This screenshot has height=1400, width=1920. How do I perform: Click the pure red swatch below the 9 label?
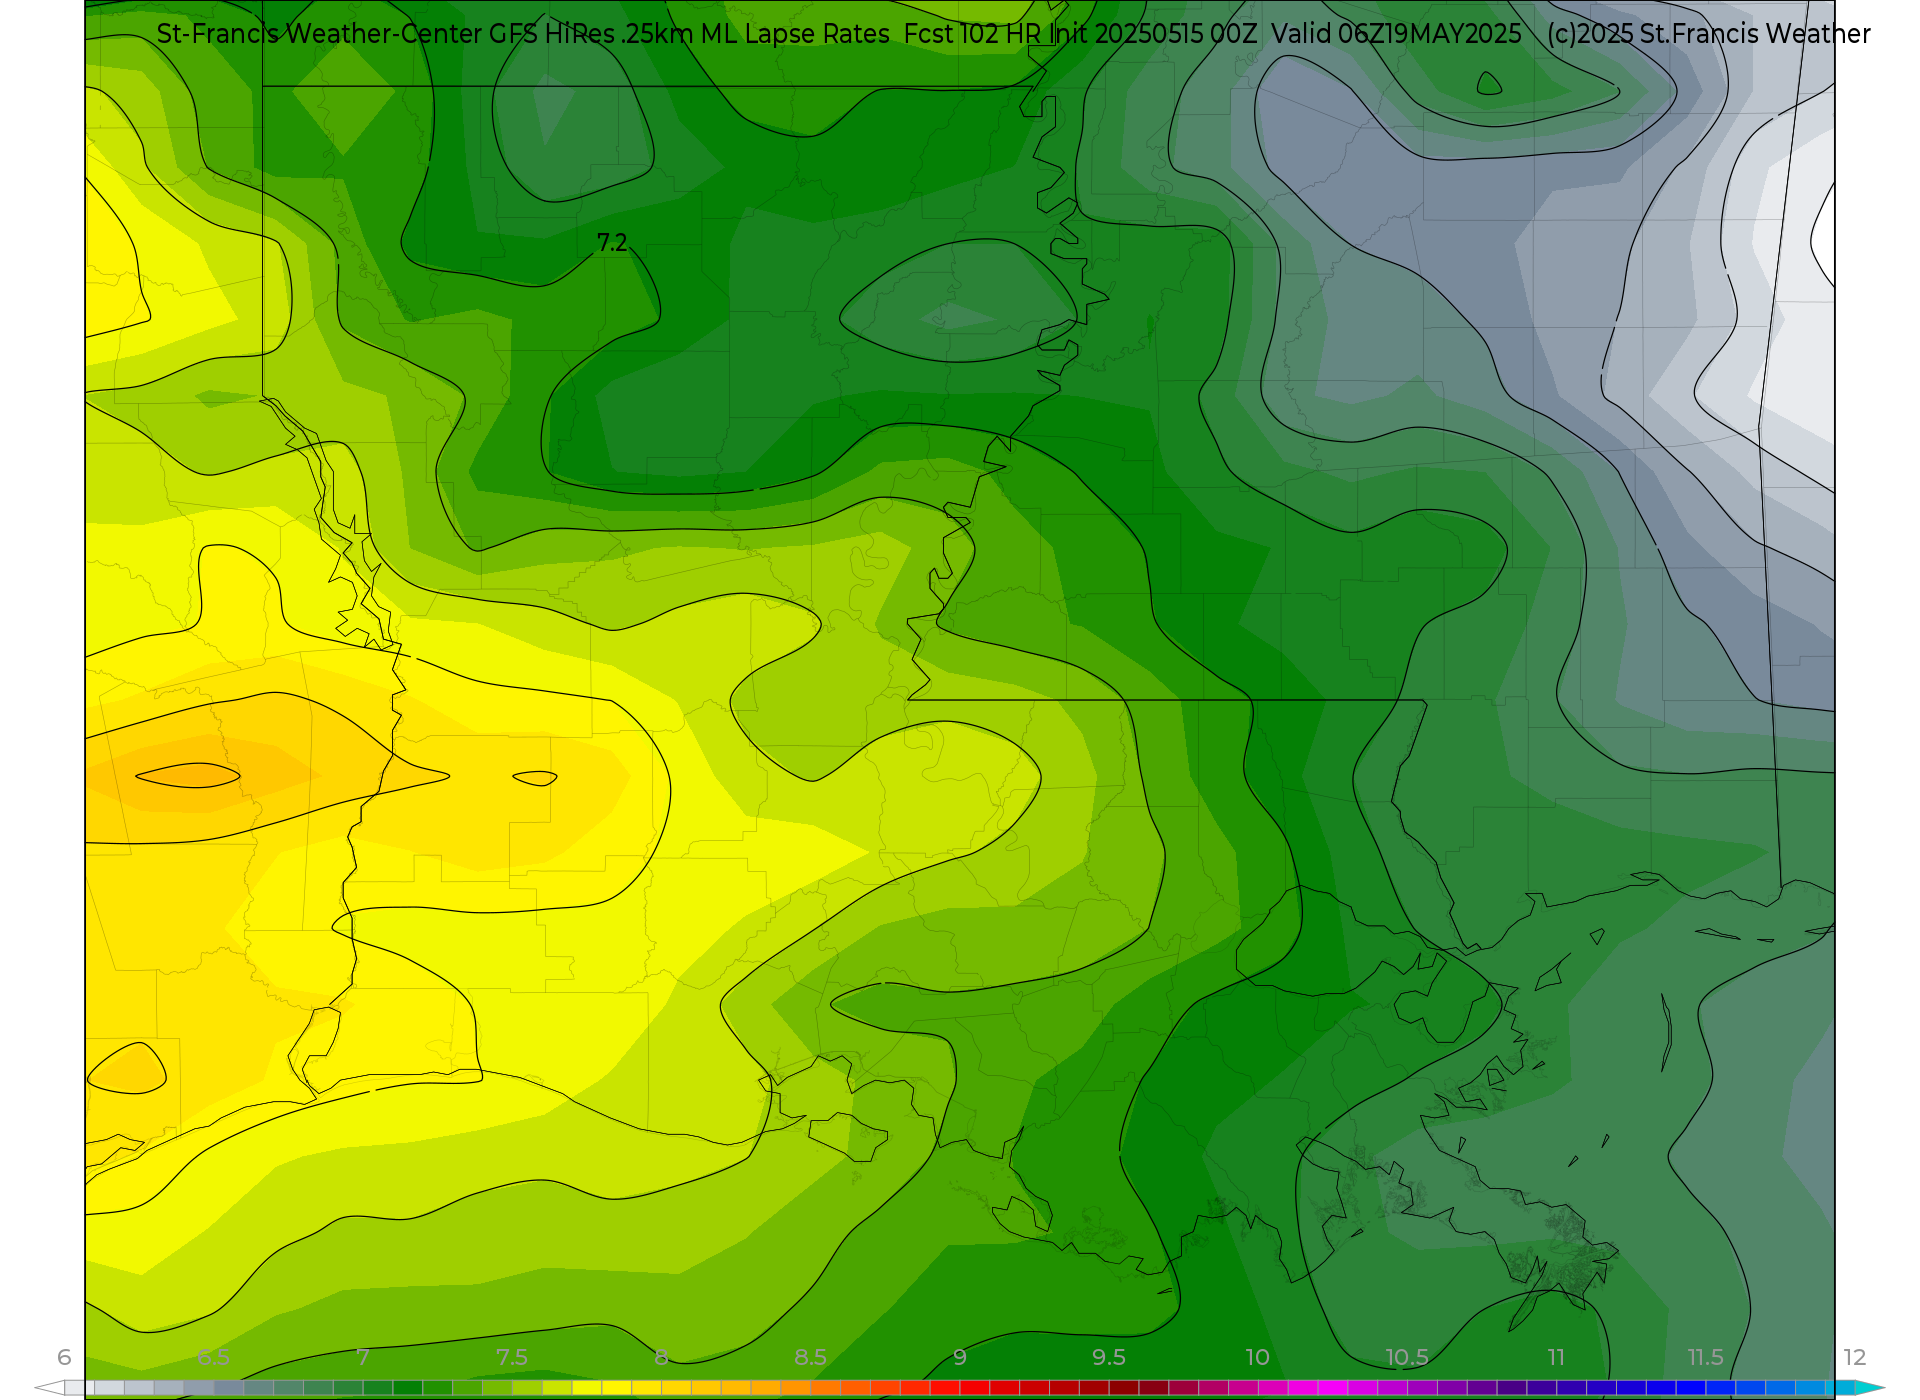975,1388
